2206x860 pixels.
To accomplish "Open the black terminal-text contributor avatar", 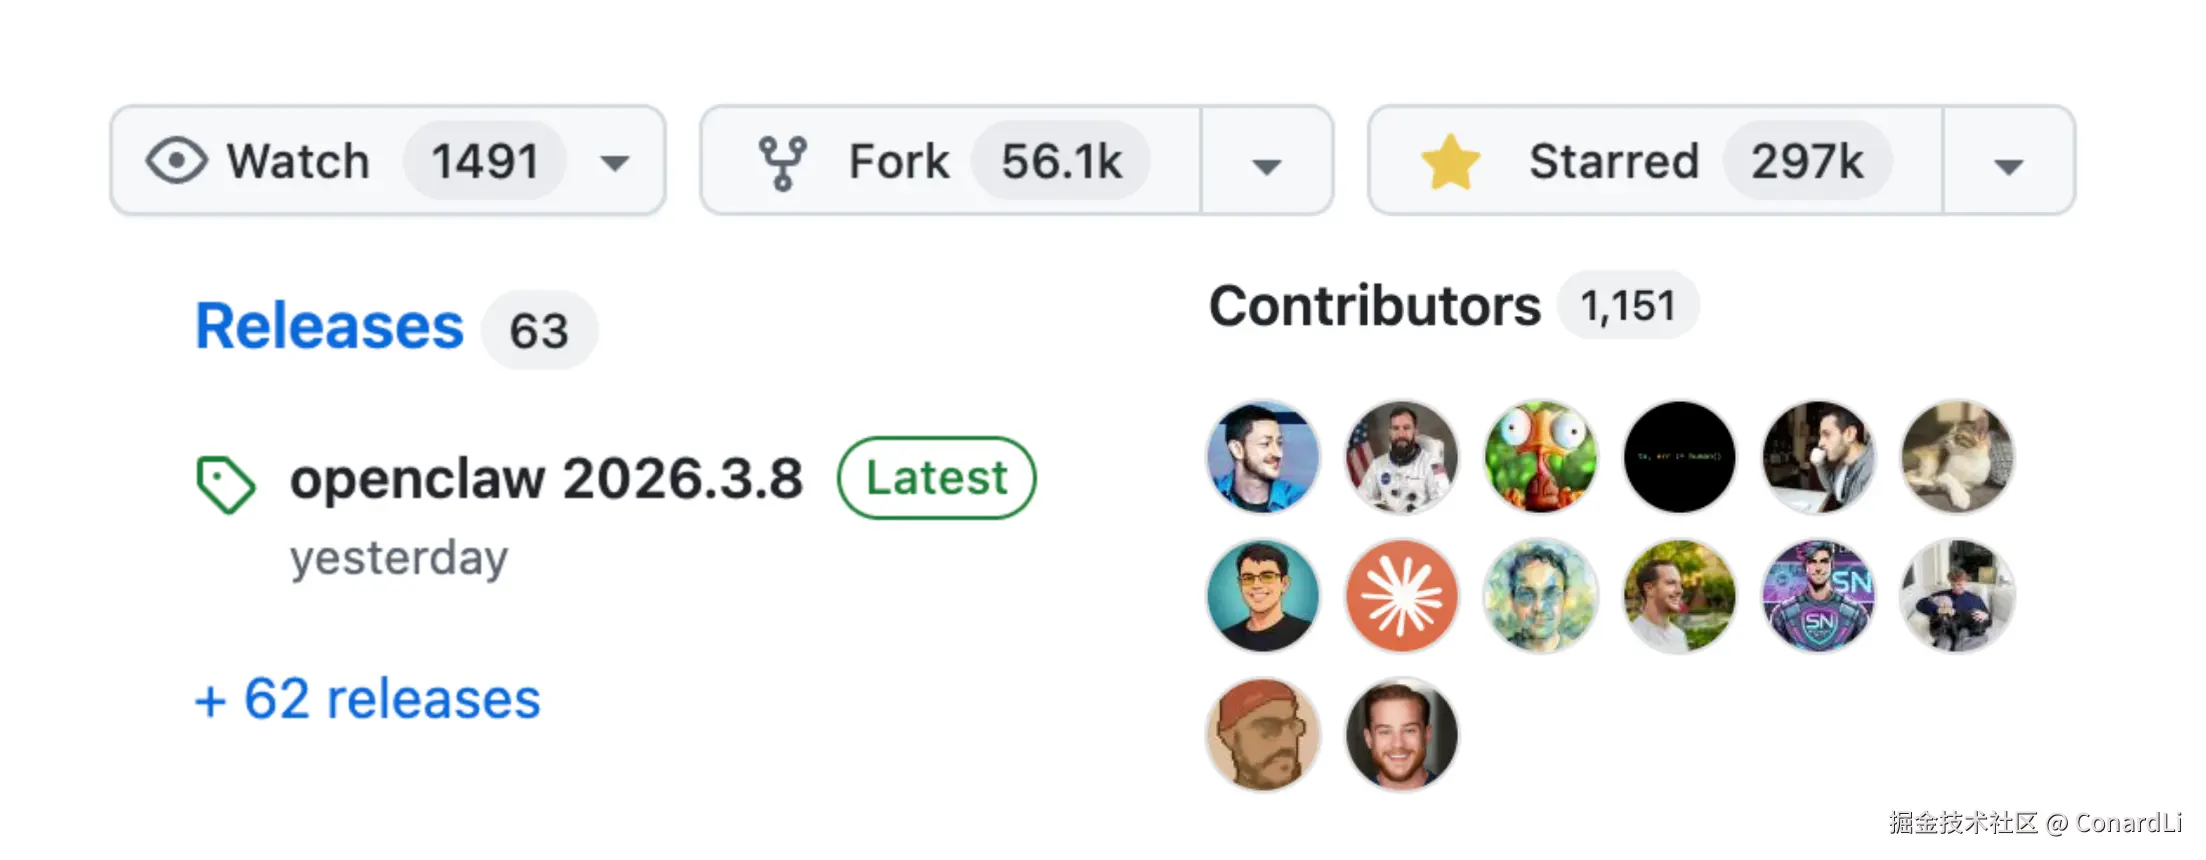I will click(1680, 457).
